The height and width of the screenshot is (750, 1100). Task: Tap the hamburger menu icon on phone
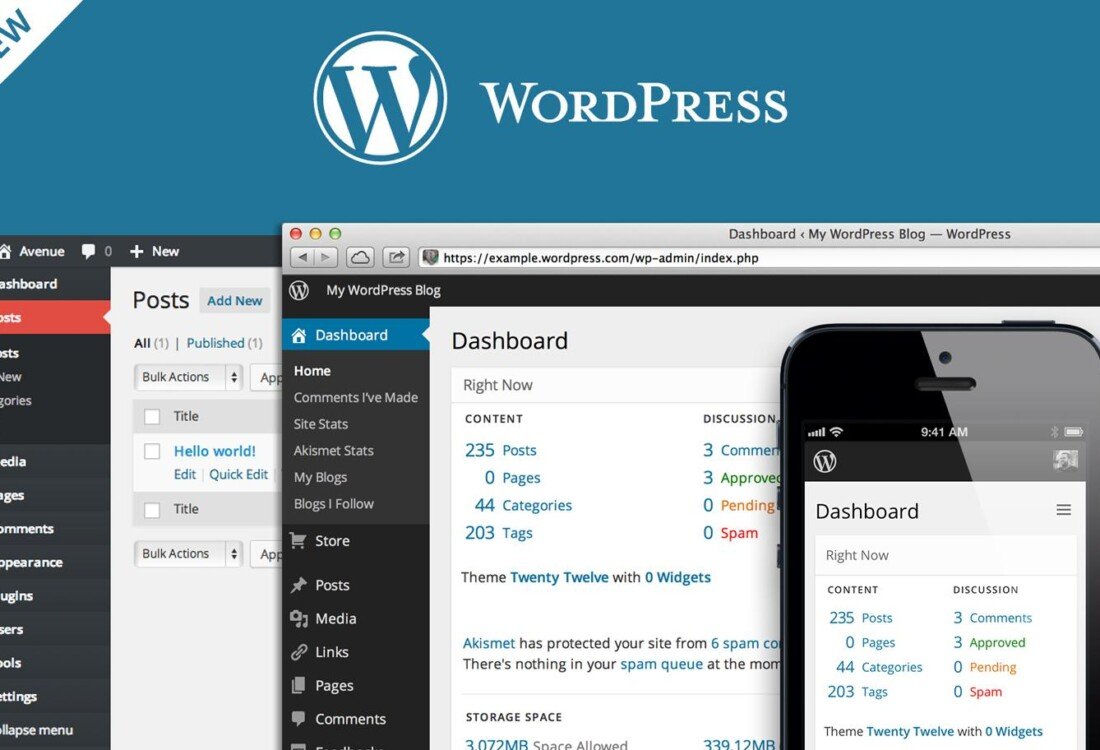(x=1064, y=510)
